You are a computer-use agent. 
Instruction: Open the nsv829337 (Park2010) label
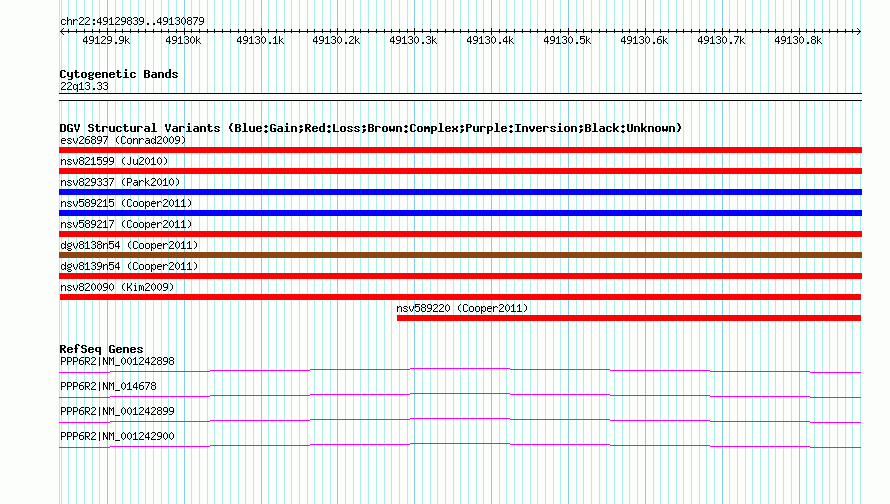pyautogui.click(x=120, y=182)
